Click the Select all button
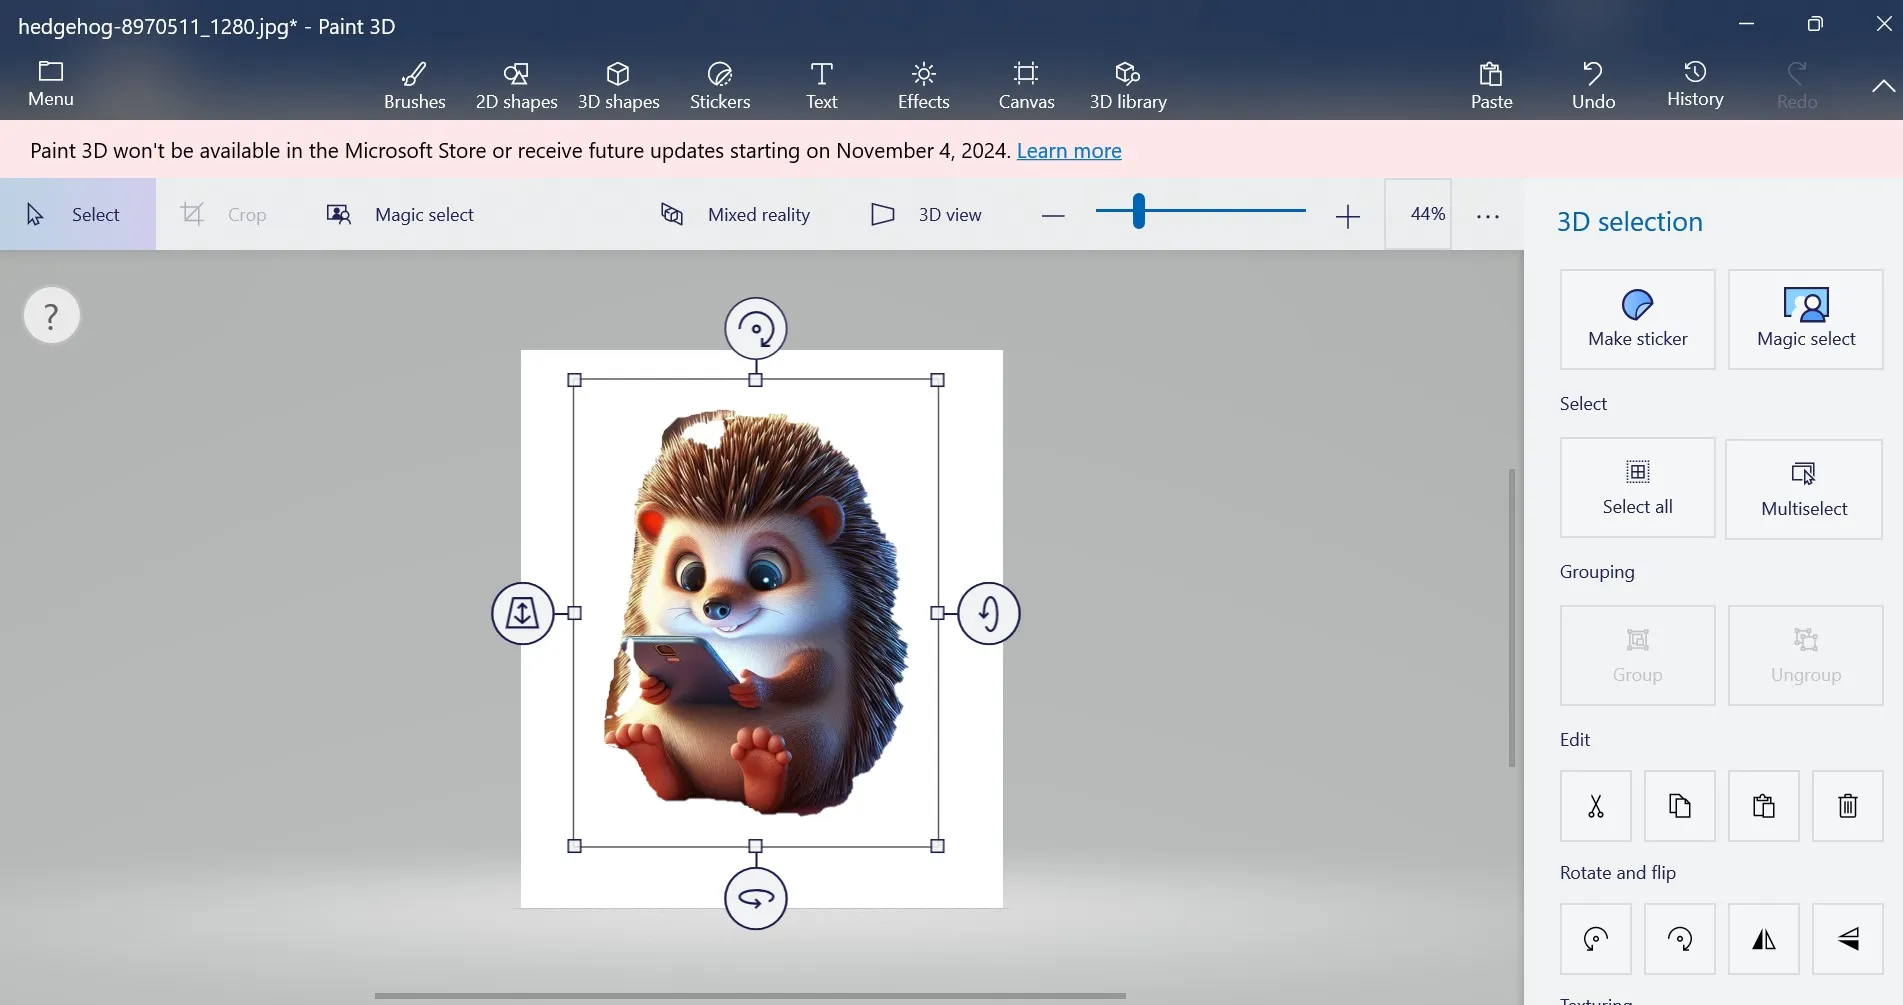The width and height of the screenshot is (1903, 1005). pyautogui.click(x=1637, y=487)
